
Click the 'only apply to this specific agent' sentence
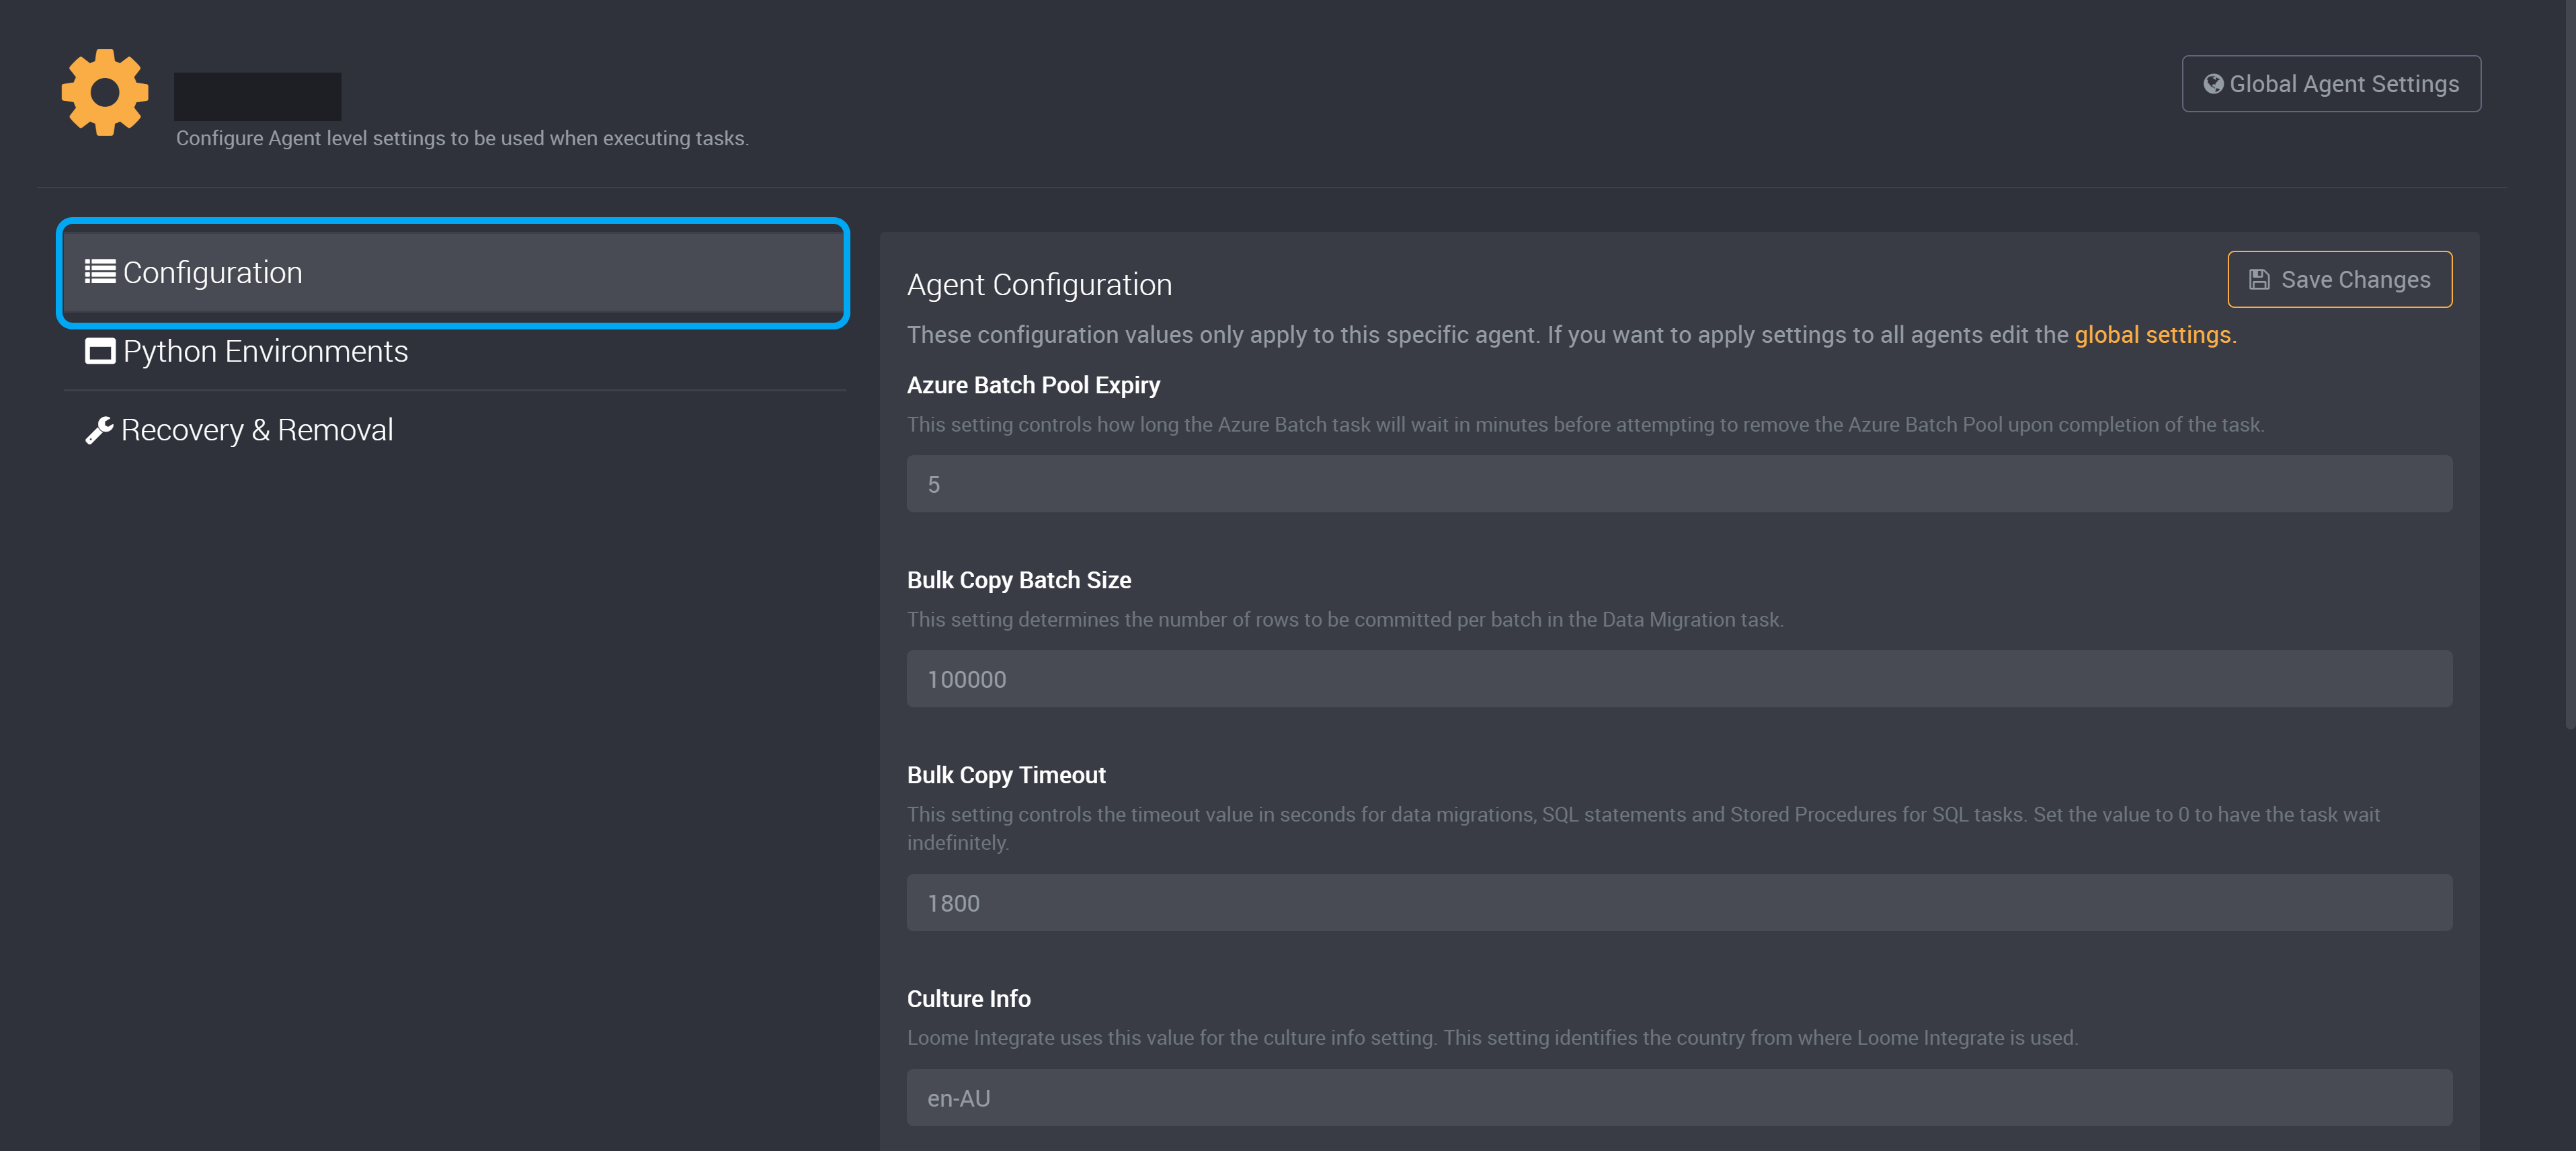[1571, 335]
